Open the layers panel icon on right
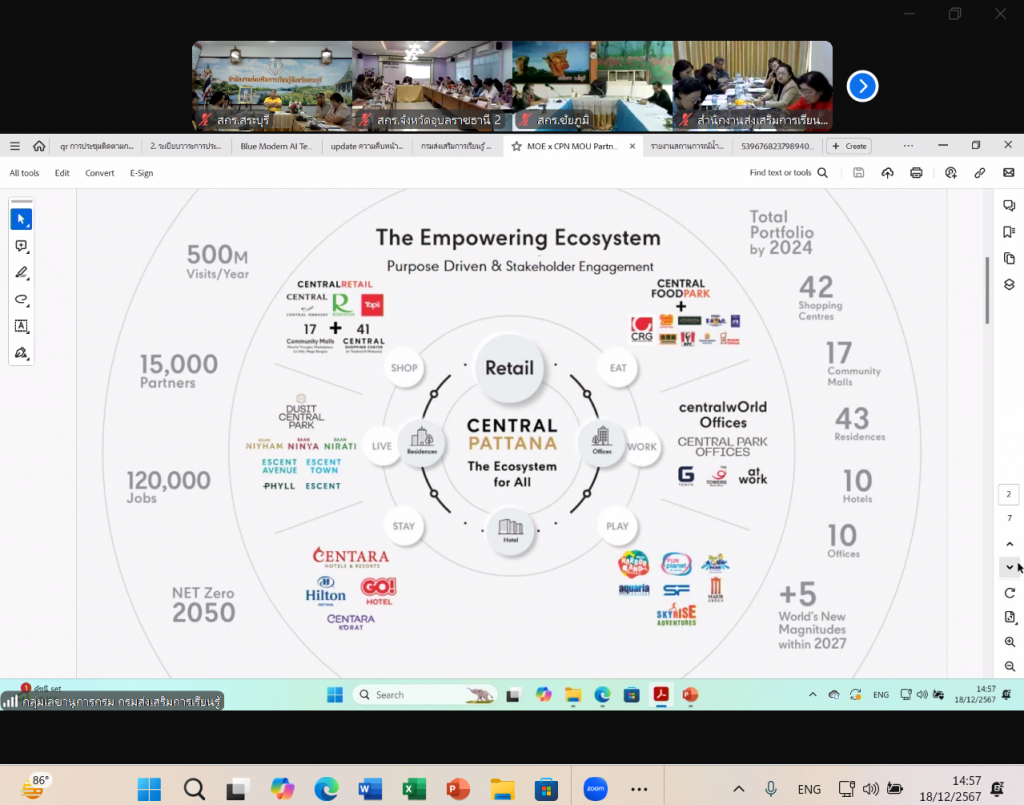This screenshot has height=805, width=1024. 1009,285
